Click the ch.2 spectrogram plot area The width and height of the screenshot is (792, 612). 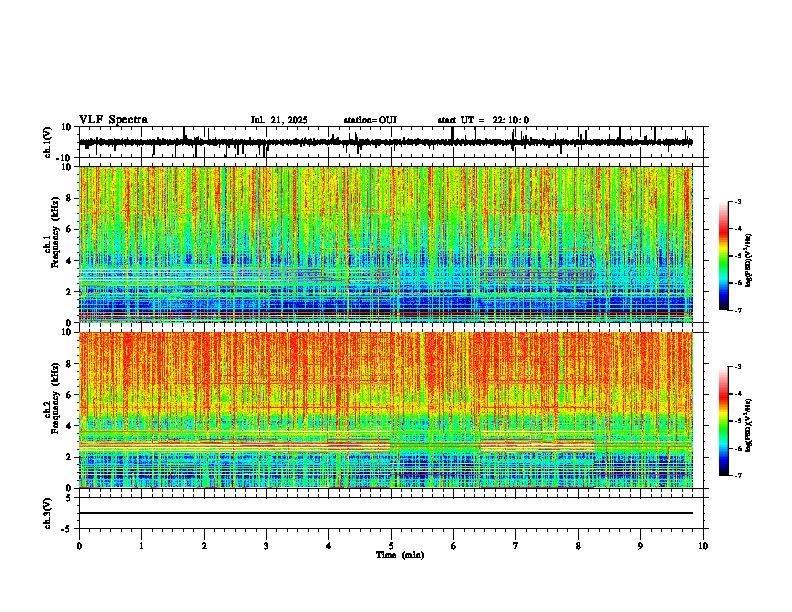coord(386,410)
